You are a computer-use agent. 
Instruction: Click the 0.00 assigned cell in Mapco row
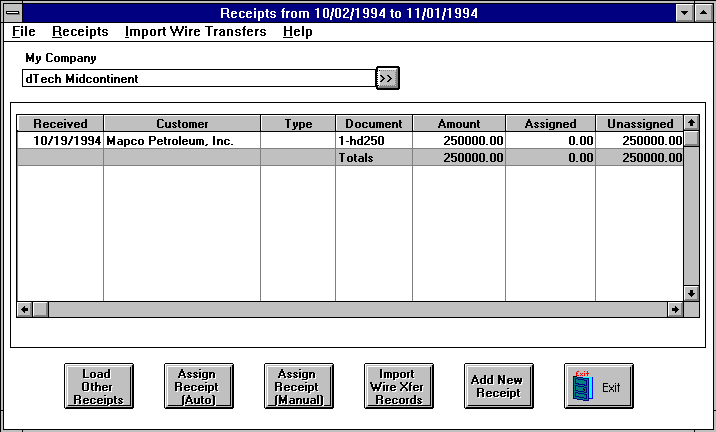(550, 141)
